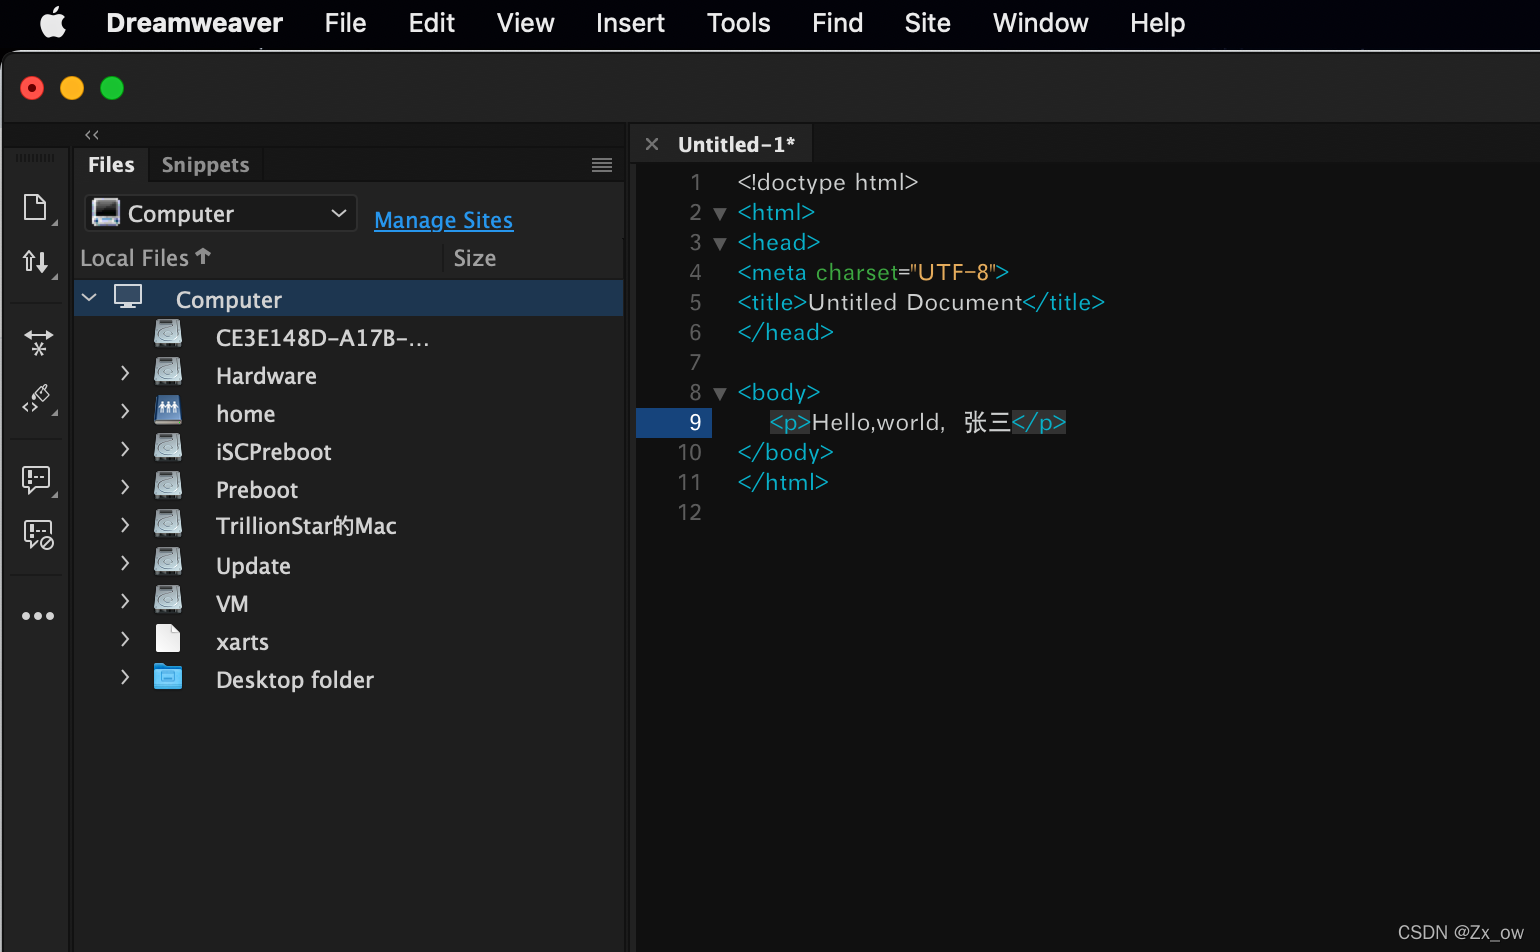Click the File Management up-down arrows icon
Image resolution: width=1540 pixels, height=952 pixels.
point(36,262)
